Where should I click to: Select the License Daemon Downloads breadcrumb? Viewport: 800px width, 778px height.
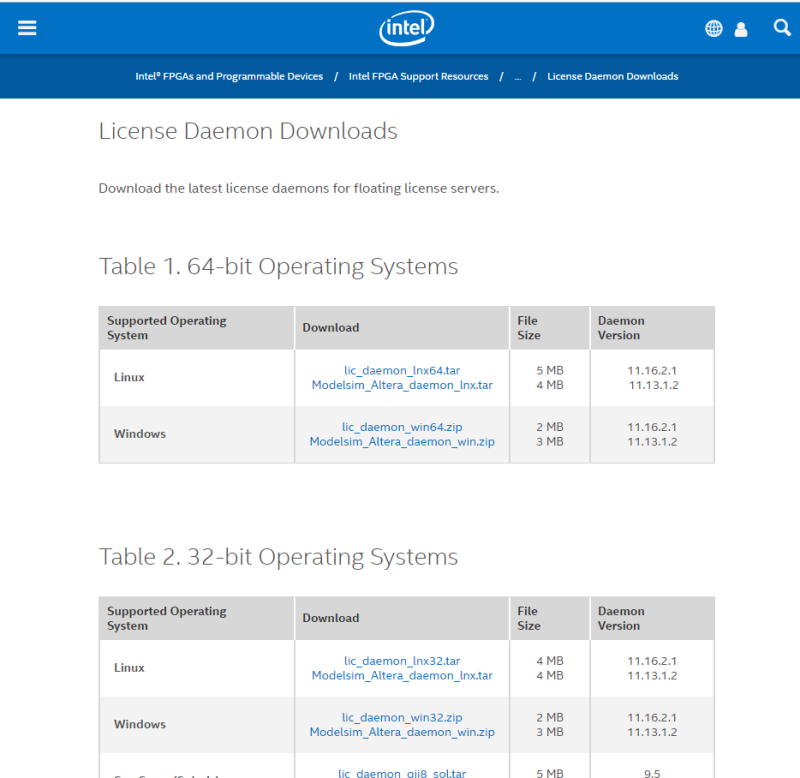(612, 76)
